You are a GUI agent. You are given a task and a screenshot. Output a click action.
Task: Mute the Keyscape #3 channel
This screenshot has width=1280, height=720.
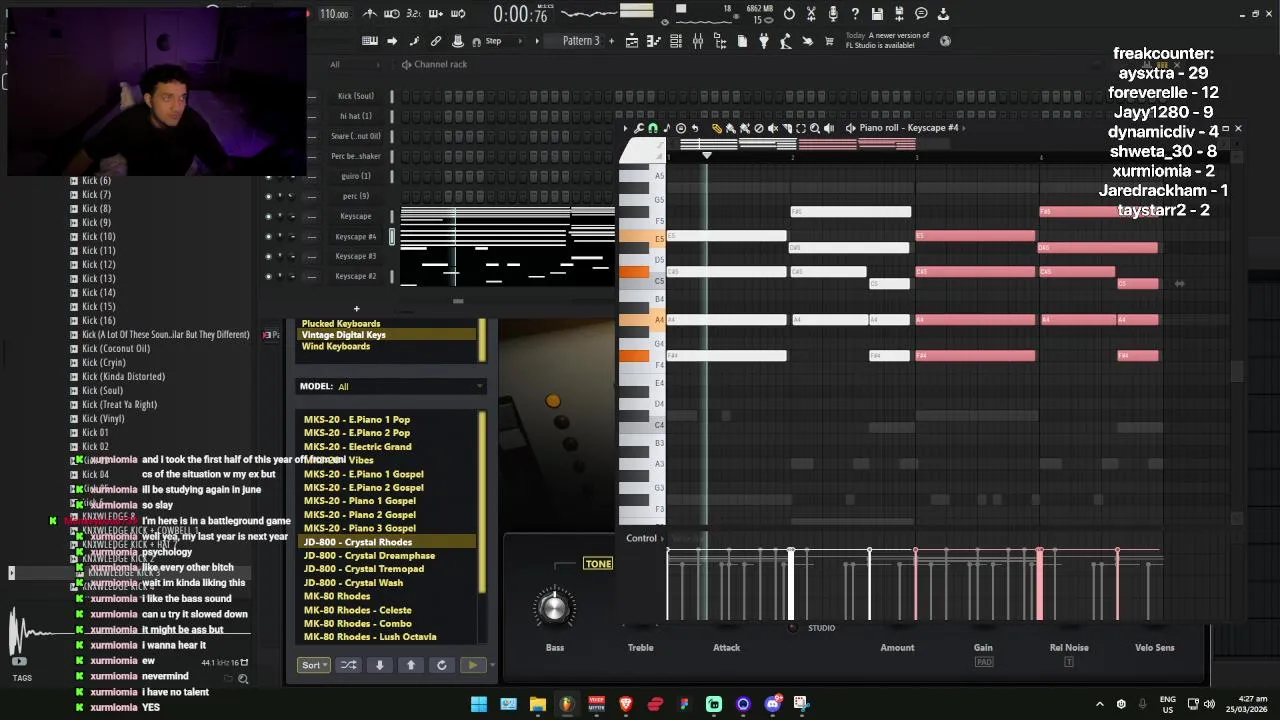(x=268, y=256)
